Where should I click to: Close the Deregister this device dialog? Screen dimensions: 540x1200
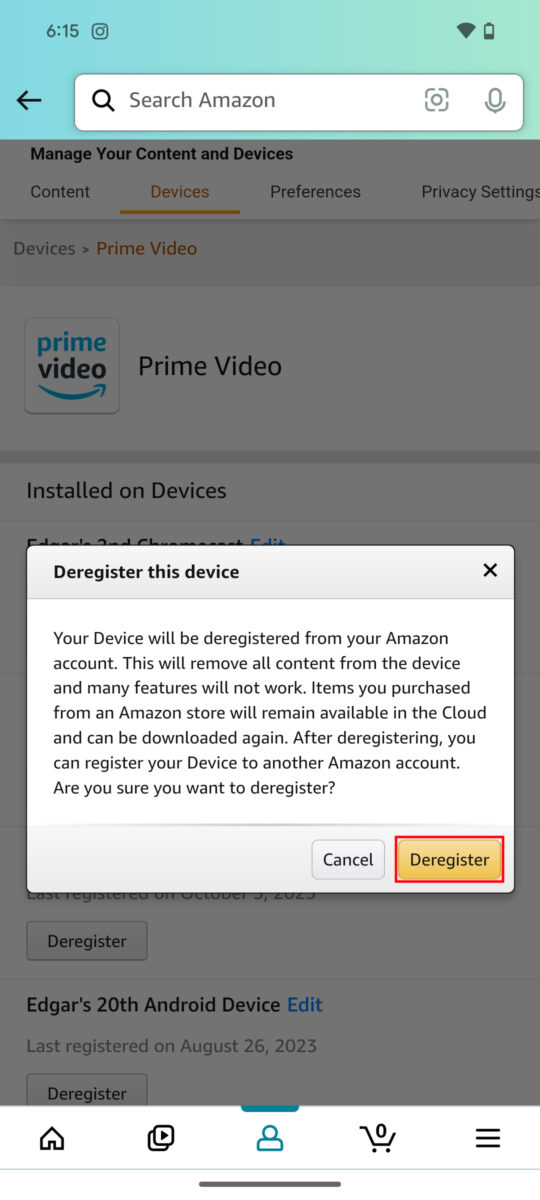[x=490, y=570]
